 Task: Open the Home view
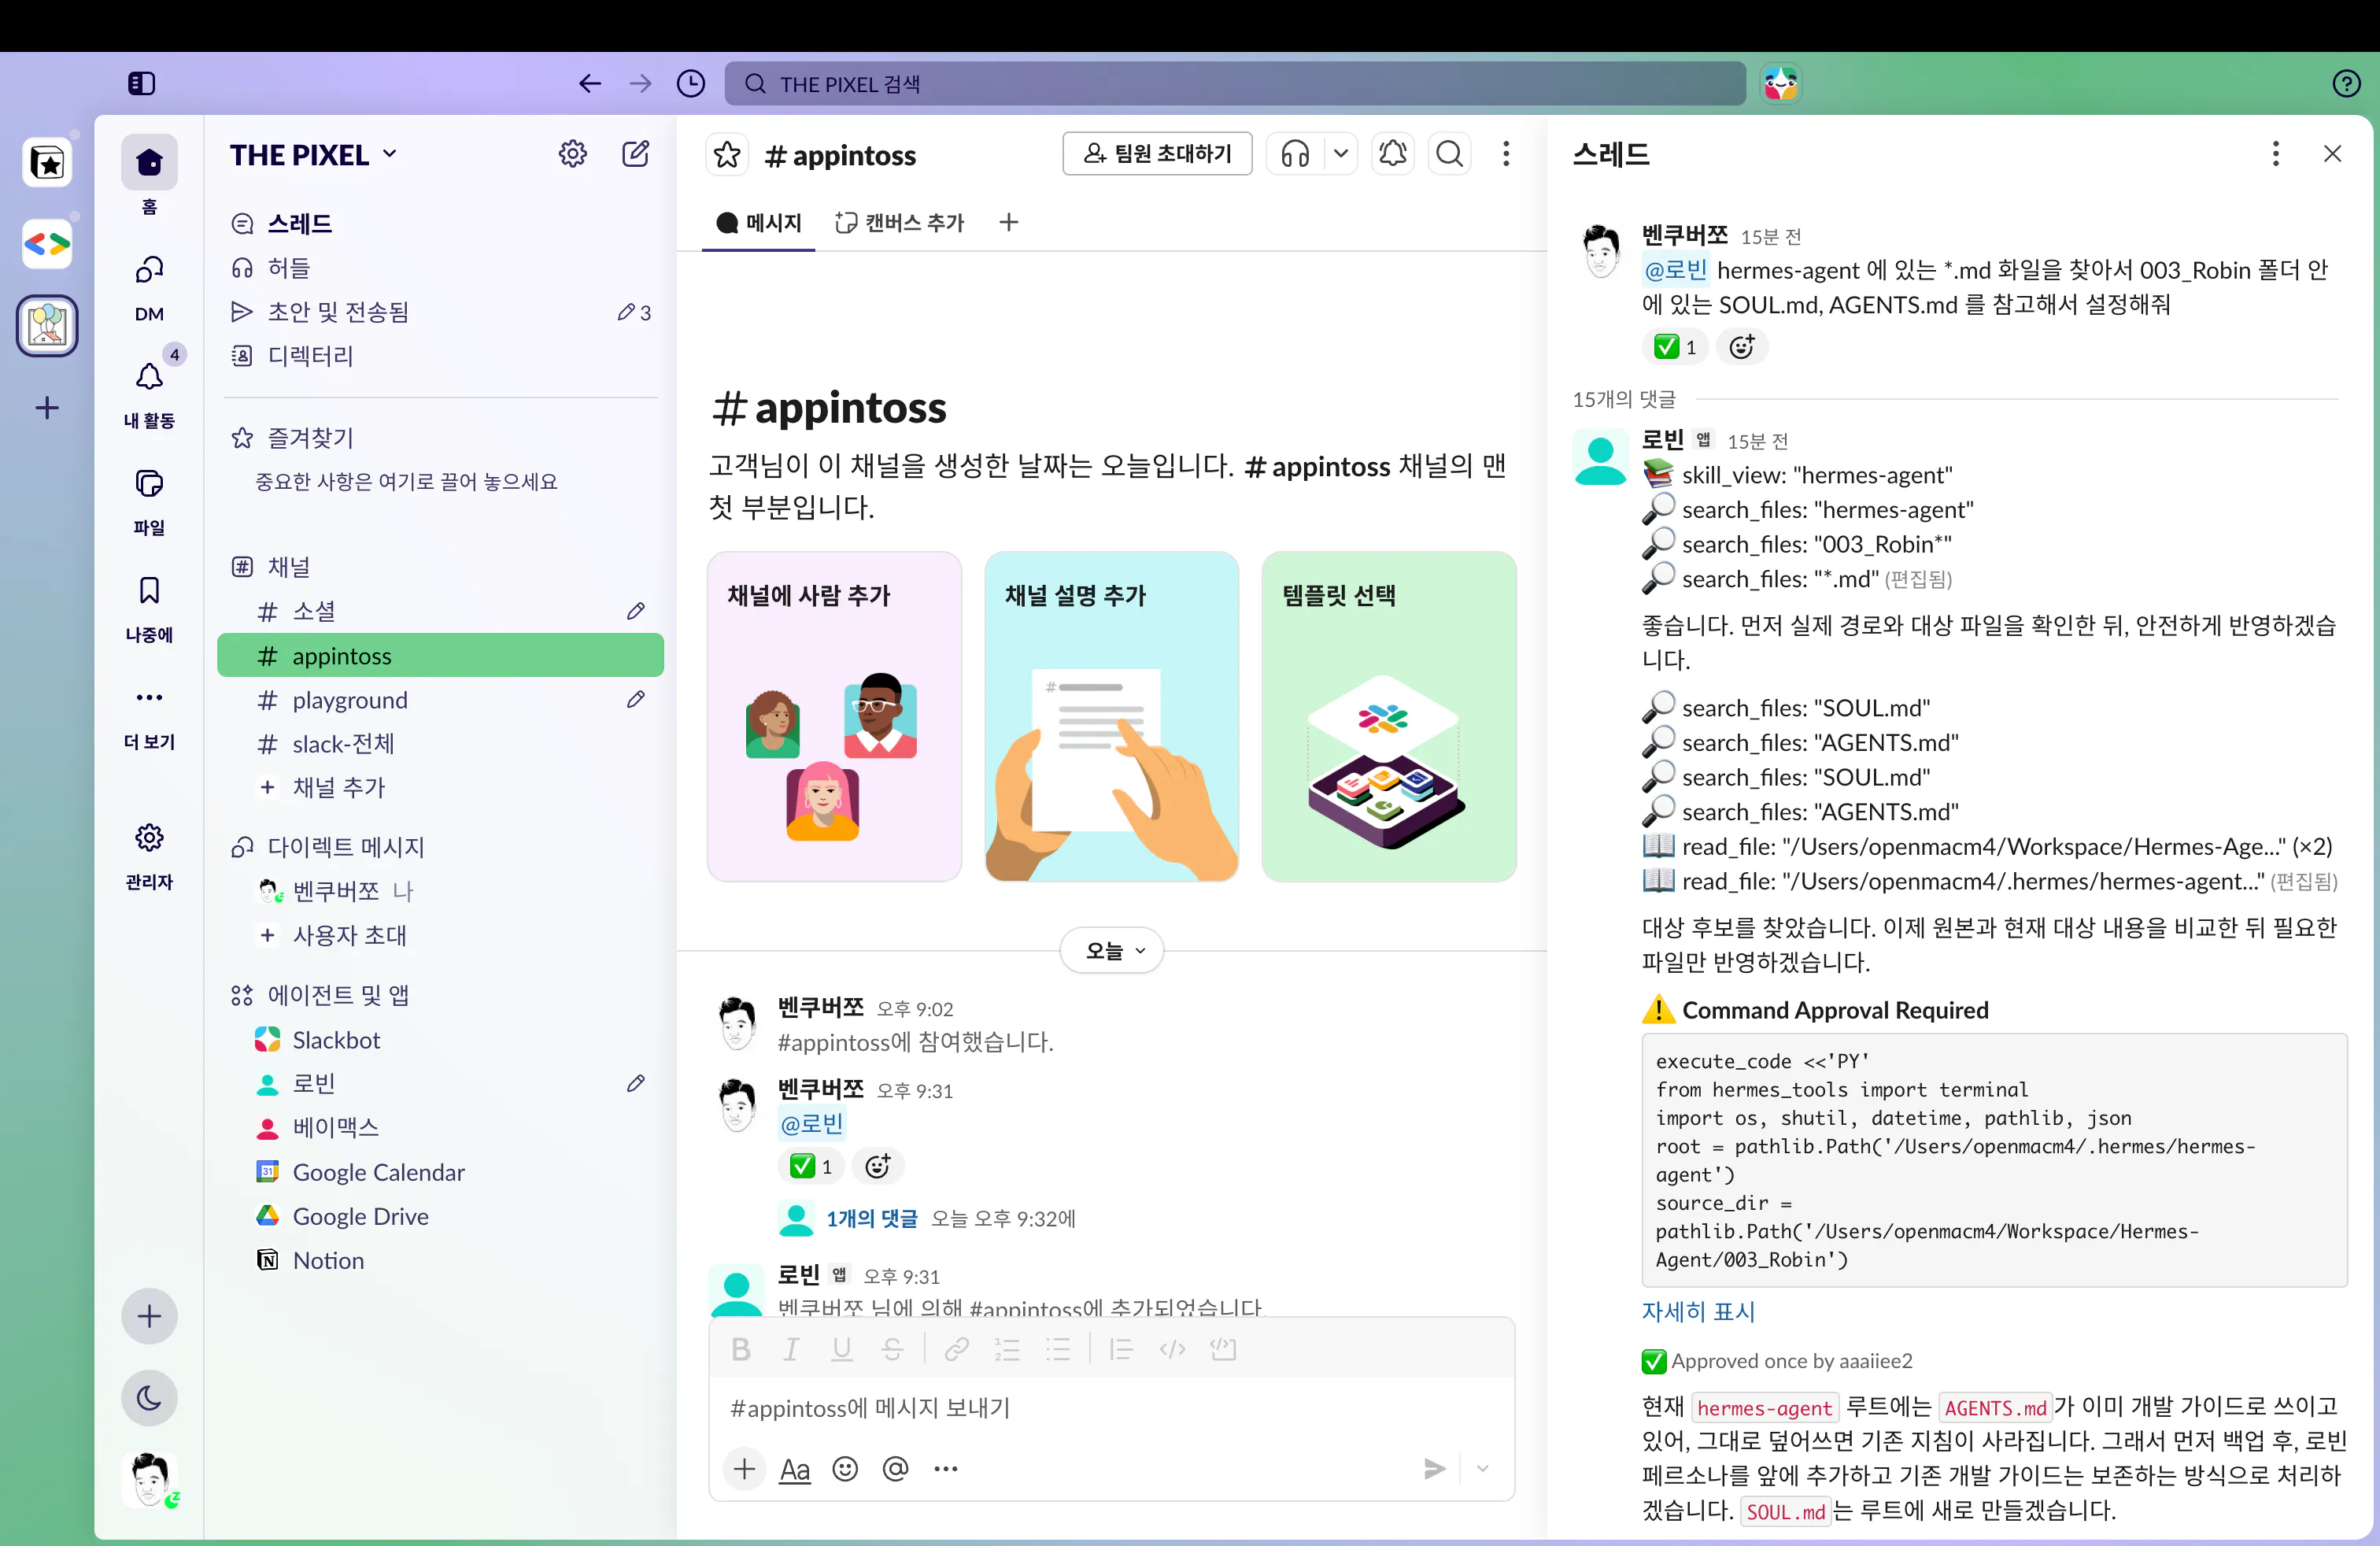coord(149,175)
